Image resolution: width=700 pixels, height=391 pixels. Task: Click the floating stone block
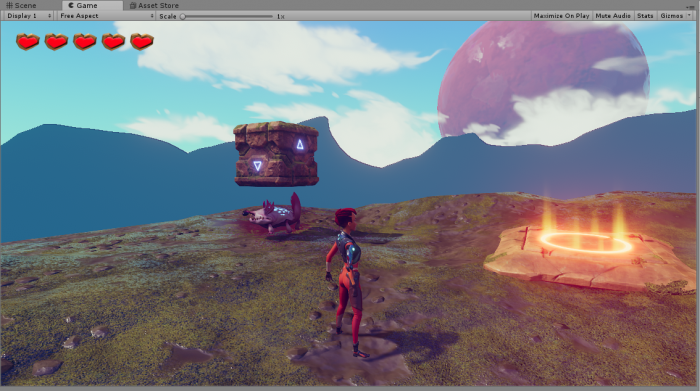pos(276,154)
